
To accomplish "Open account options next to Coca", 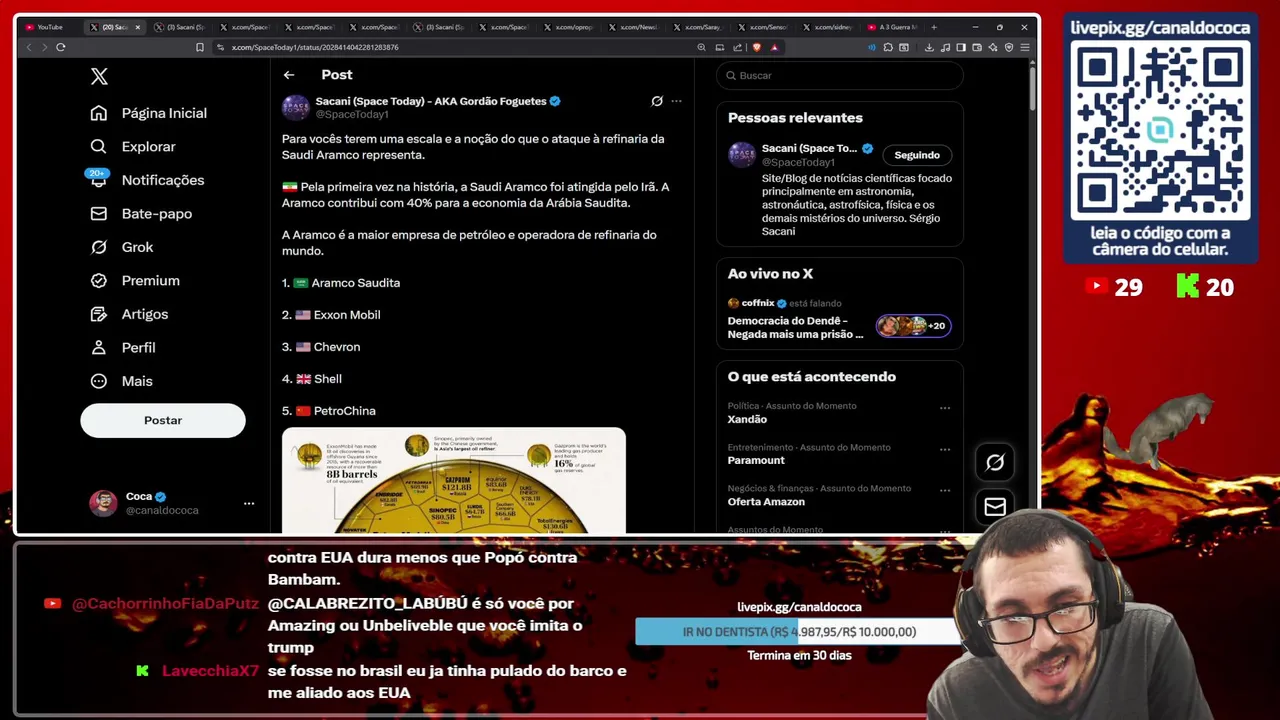I will pos(249,503).
